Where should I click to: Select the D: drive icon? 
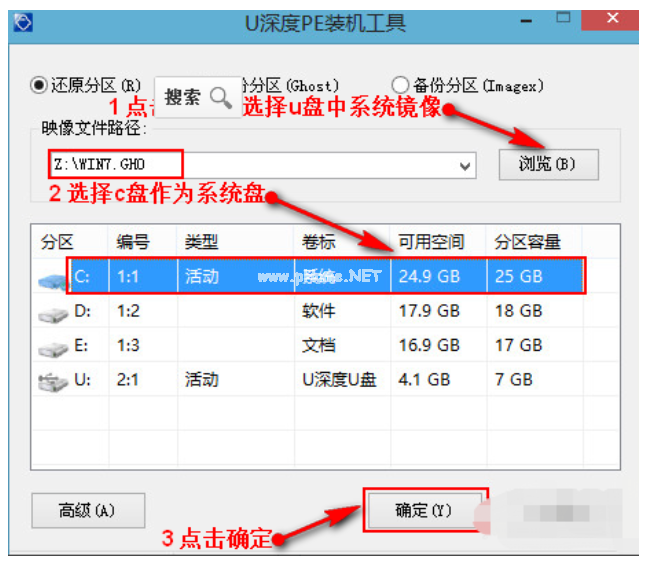50,313
